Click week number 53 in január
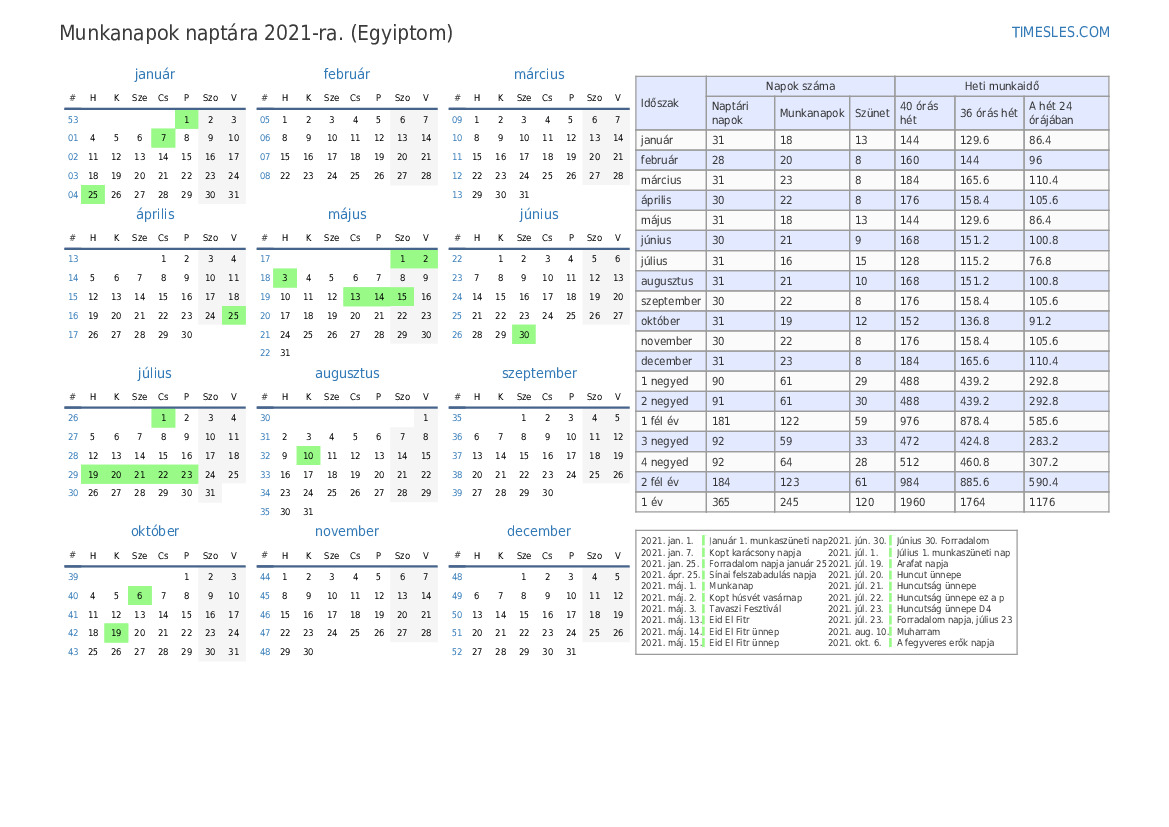Screen dimensions: 1169x827 (x=73, y=120)
